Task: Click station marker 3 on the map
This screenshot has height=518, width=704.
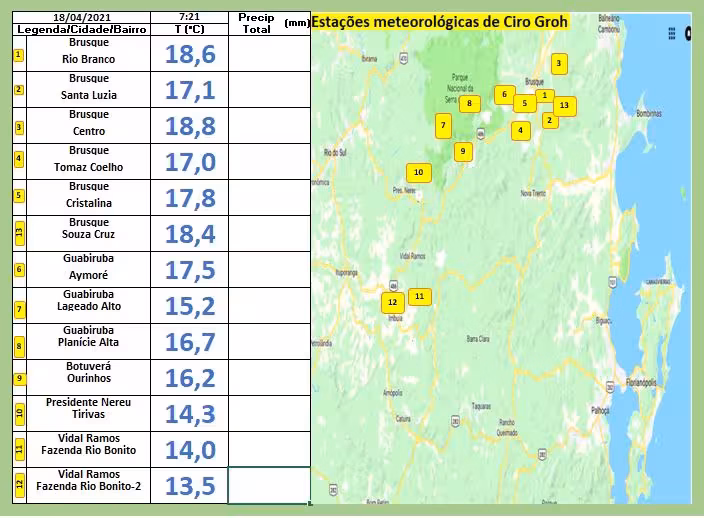Action: [559, 64]
